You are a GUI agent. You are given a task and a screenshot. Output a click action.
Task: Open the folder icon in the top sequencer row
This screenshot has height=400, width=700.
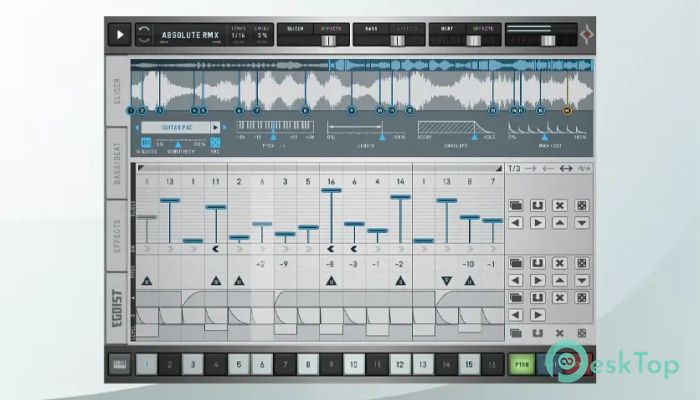pyautogui.click(x=515, y=206)
